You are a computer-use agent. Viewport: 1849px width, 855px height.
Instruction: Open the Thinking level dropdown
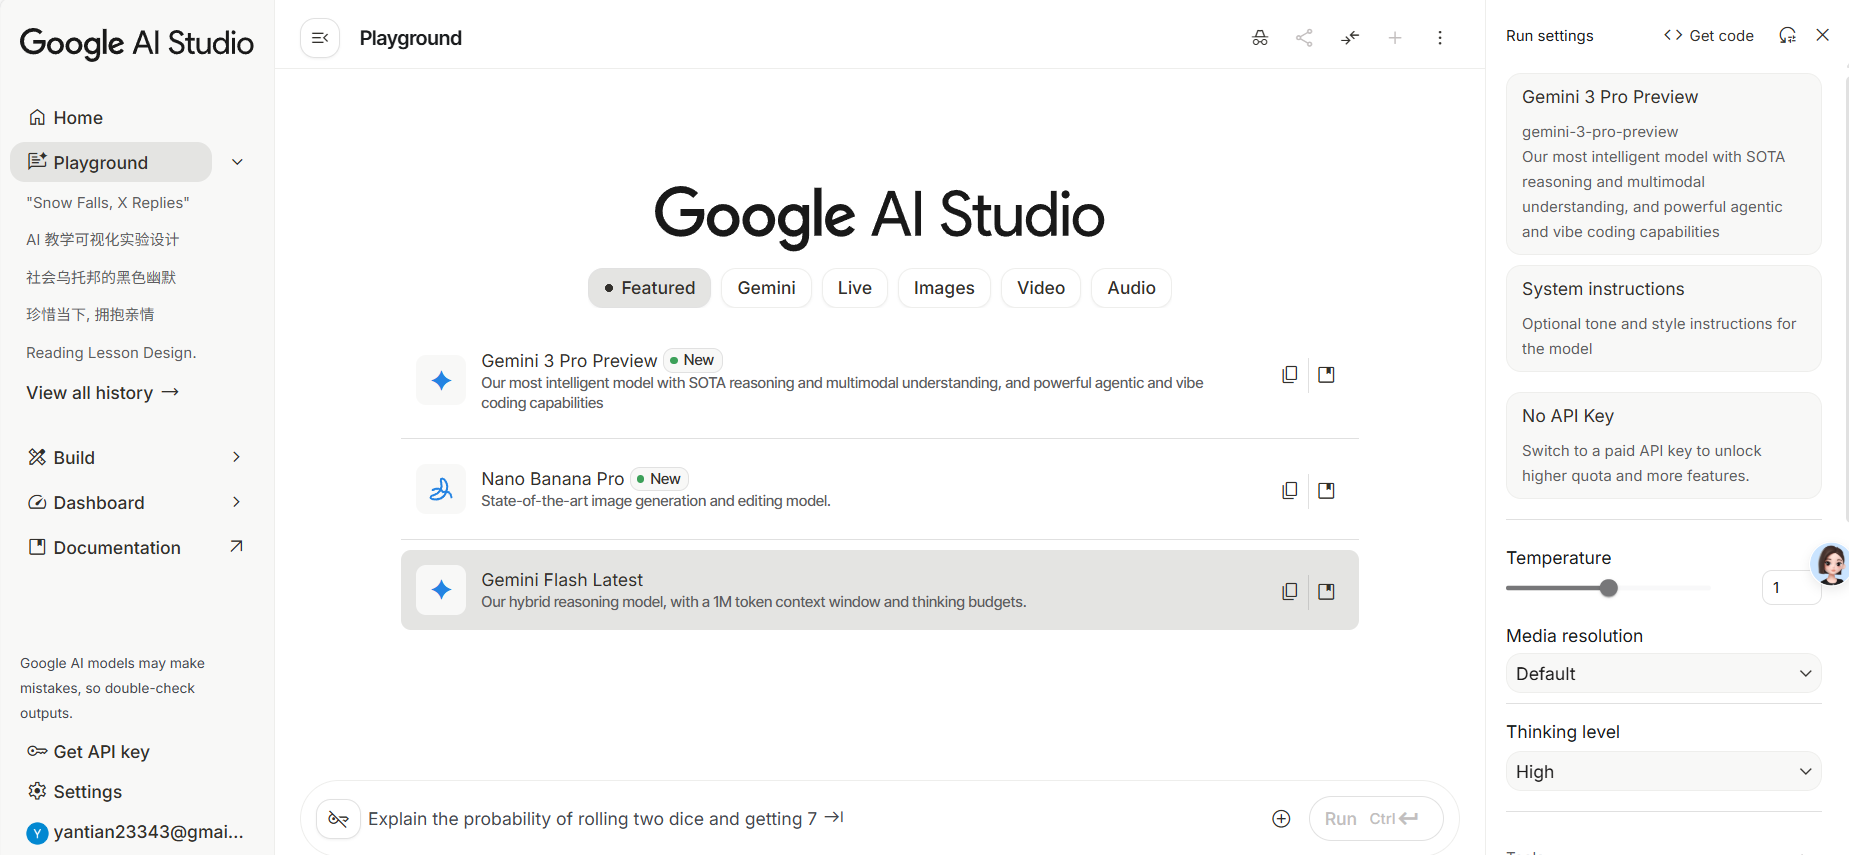1663,772
